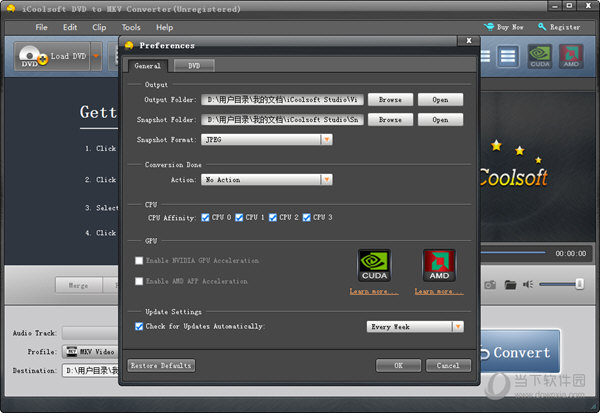Viewport: 600px width, 413px height.
Task: Open Learn more link under AMD
Action: point(439,292)
